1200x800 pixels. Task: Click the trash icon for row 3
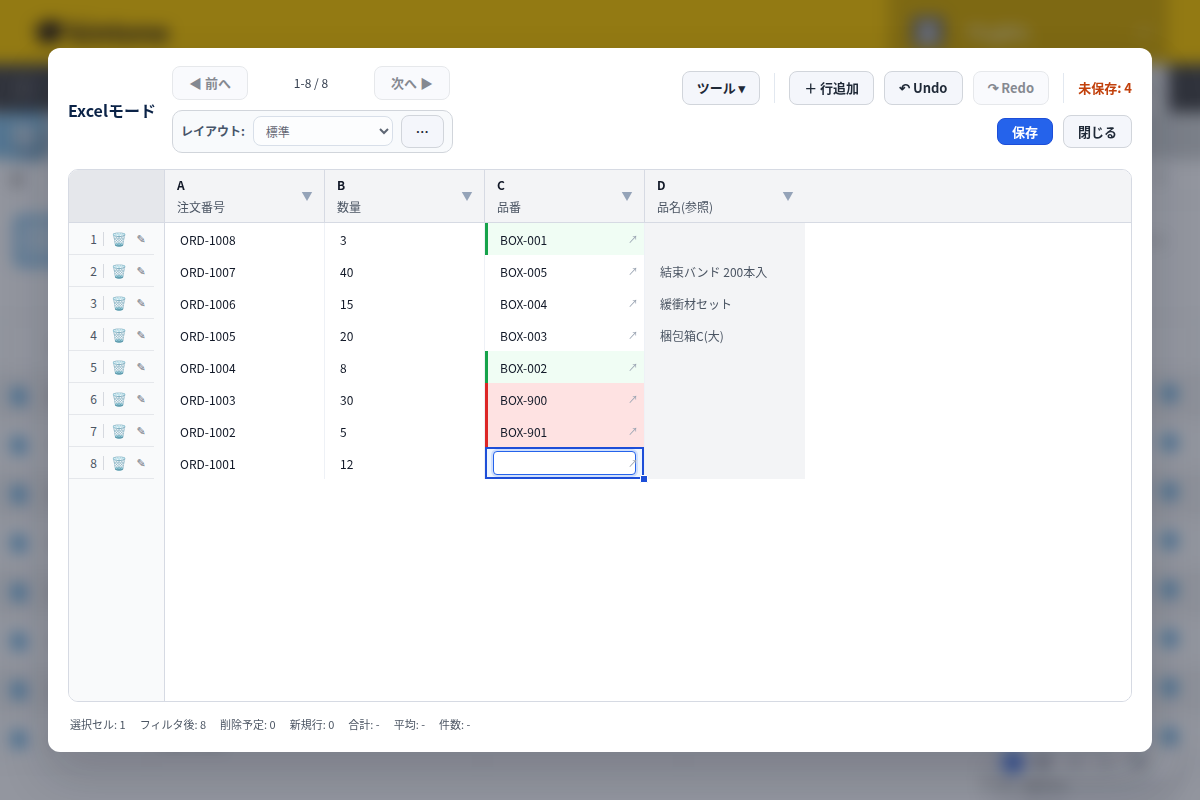click(119, 303)
